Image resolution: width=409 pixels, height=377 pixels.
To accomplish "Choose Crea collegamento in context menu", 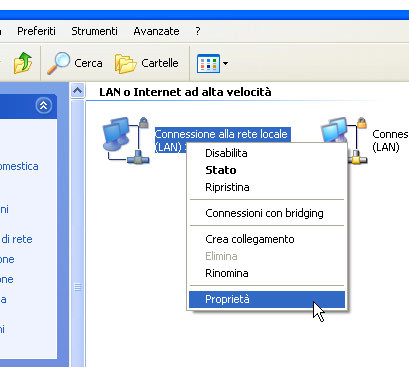I will coord(267,239).
